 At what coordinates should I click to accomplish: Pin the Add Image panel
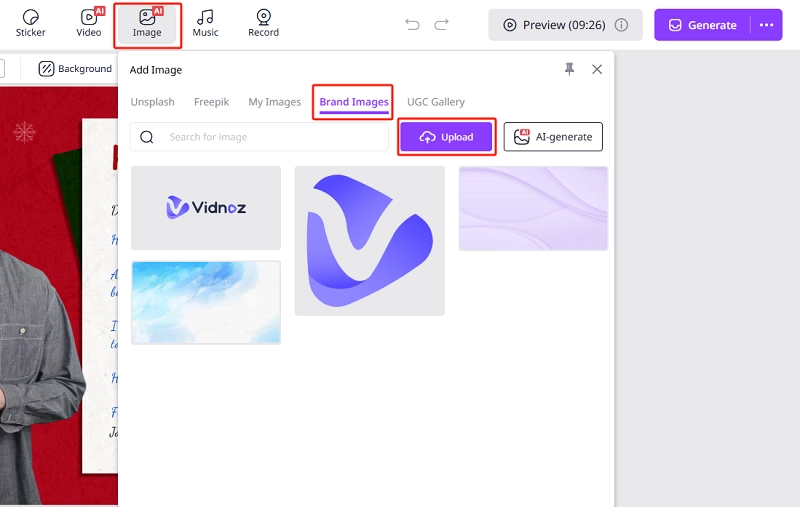pos(570,69)
